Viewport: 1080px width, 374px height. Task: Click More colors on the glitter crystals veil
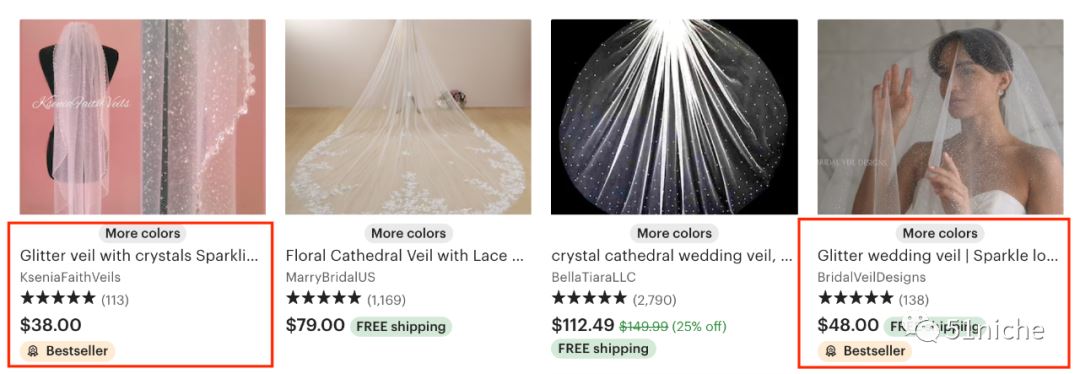tap(143, 233)
